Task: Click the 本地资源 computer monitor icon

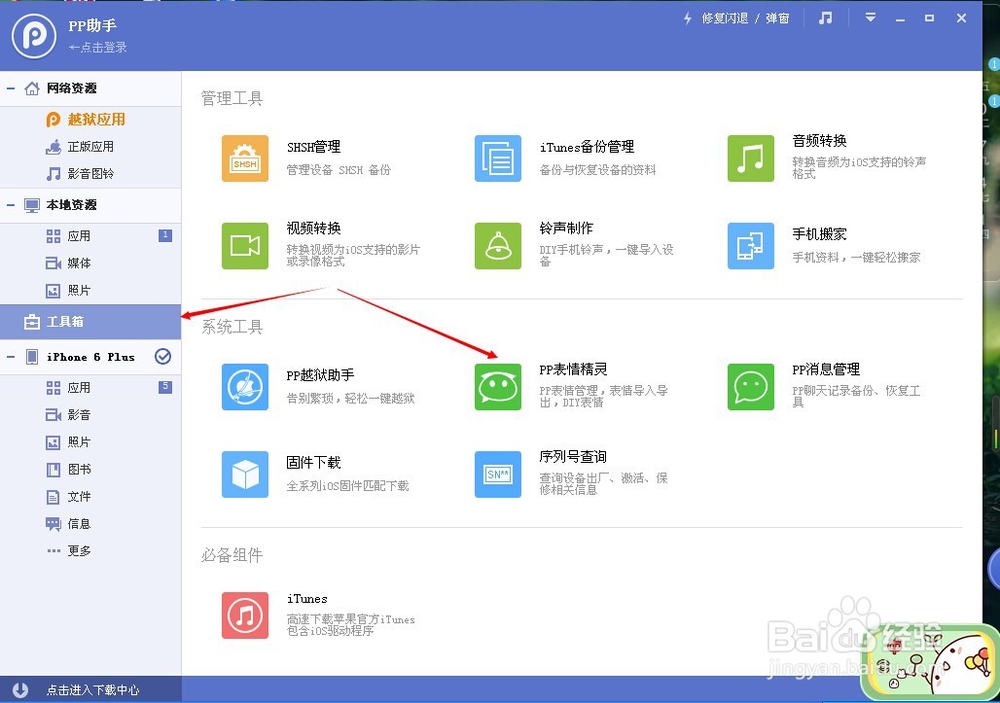Action: click(32, 205)
